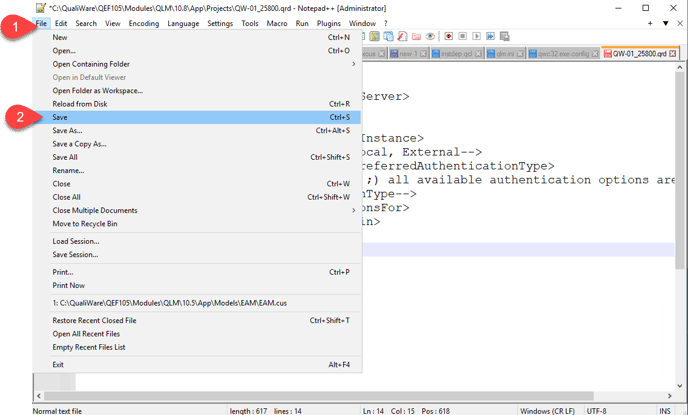Select Save All menu entry

(x=197, y=157)
